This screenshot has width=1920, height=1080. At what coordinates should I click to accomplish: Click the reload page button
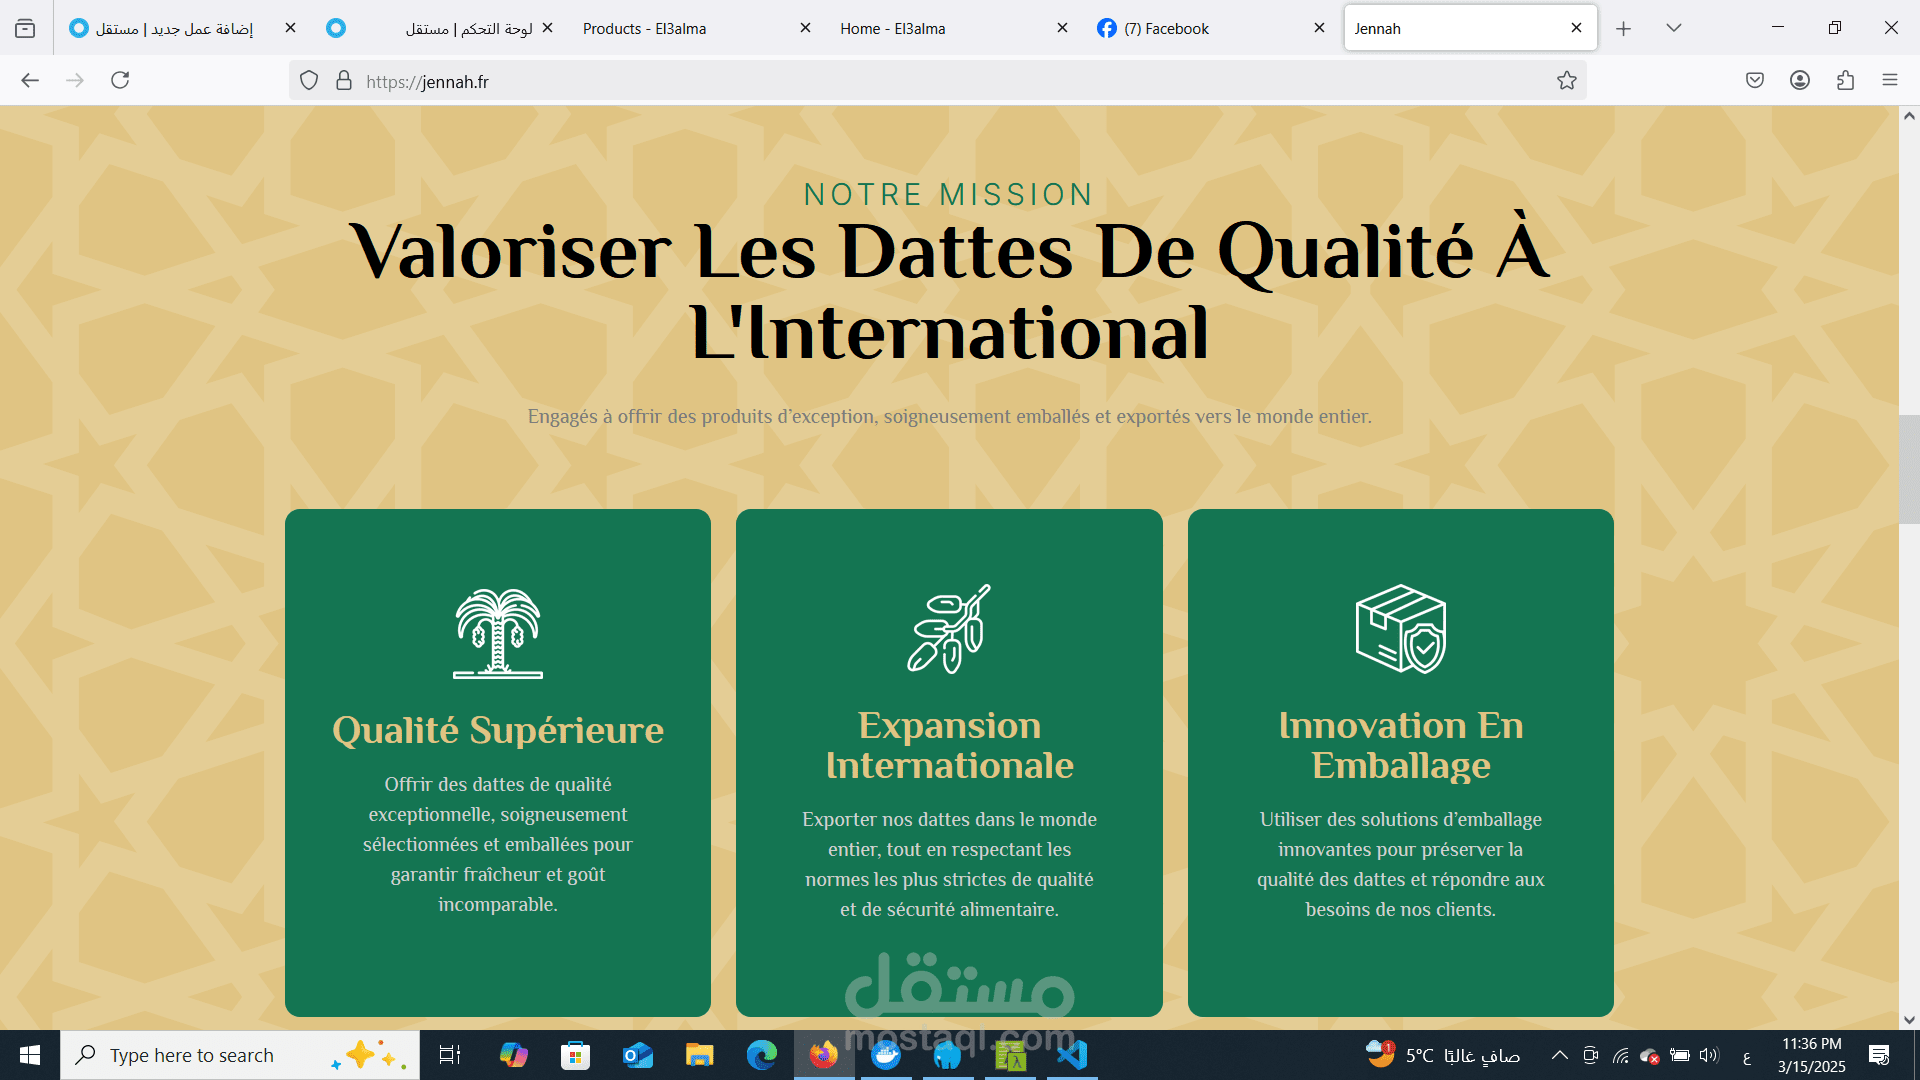click(120, 80)
